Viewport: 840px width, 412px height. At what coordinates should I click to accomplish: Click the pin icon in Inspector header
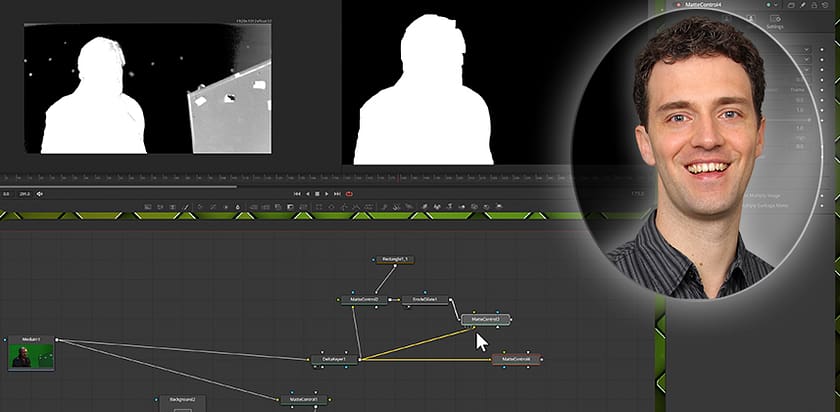(x=802, y=5)
